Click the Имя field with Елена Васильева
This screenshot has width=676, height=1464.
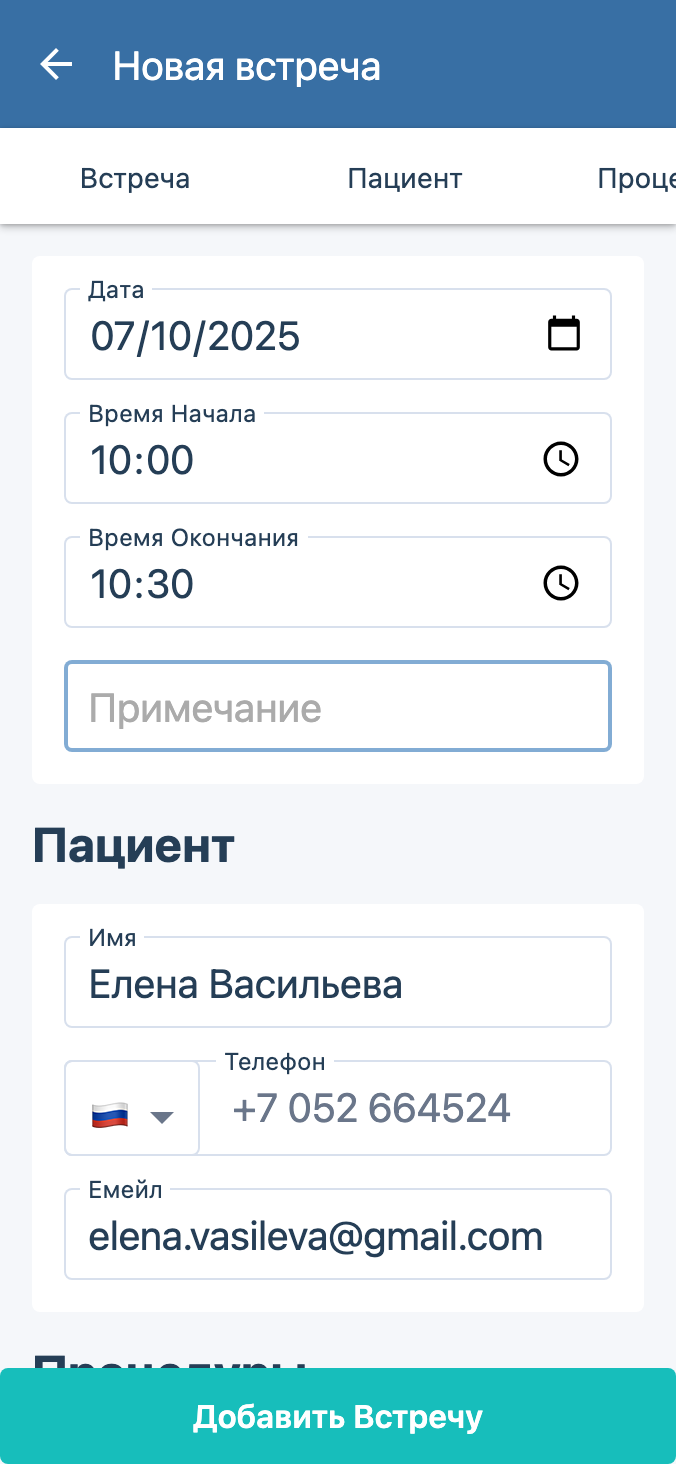click(338, 985)
